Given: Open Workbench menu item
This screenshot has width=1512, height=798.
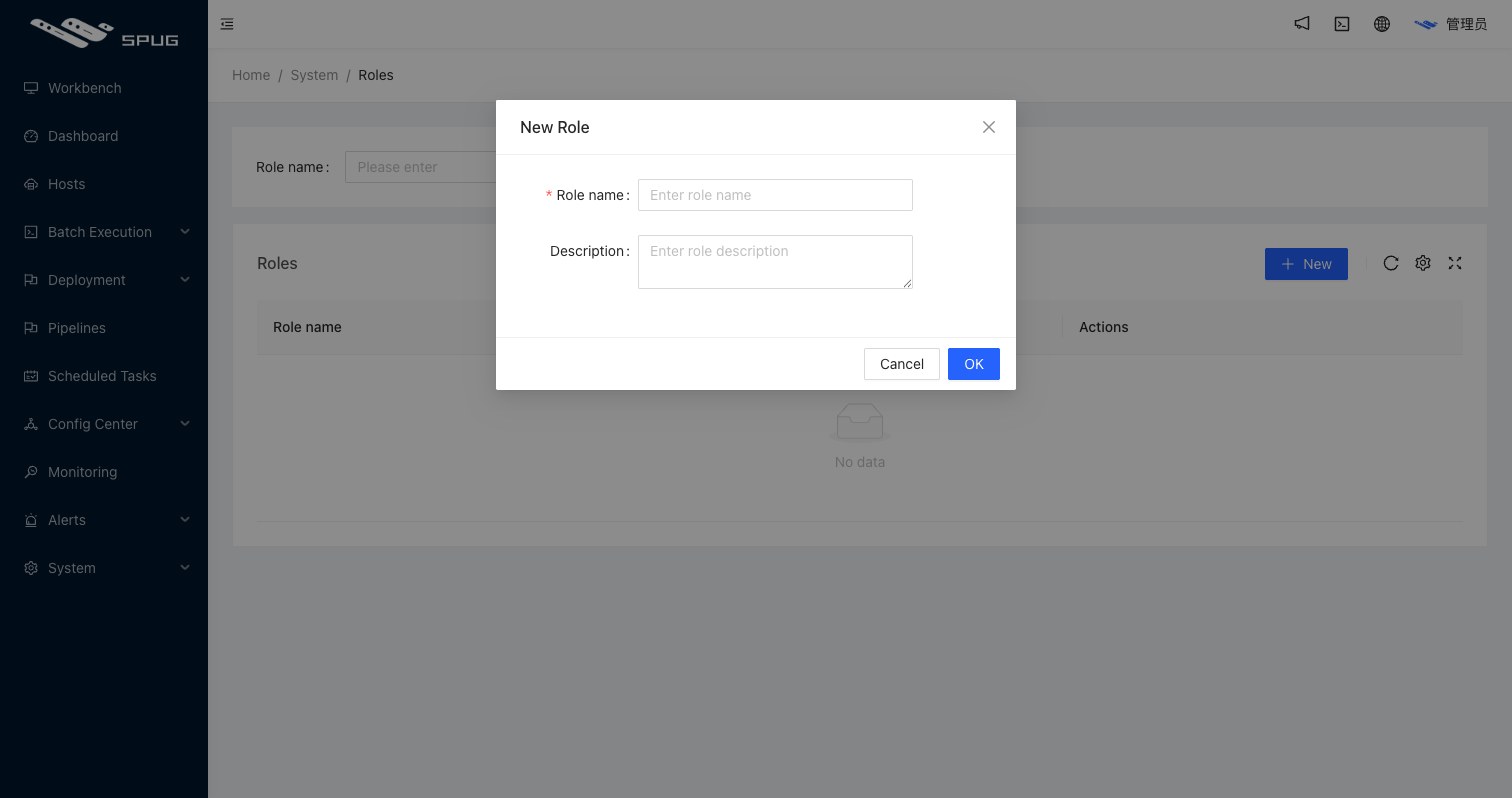Looking at the screenshot, I should (x=104, y=88).
